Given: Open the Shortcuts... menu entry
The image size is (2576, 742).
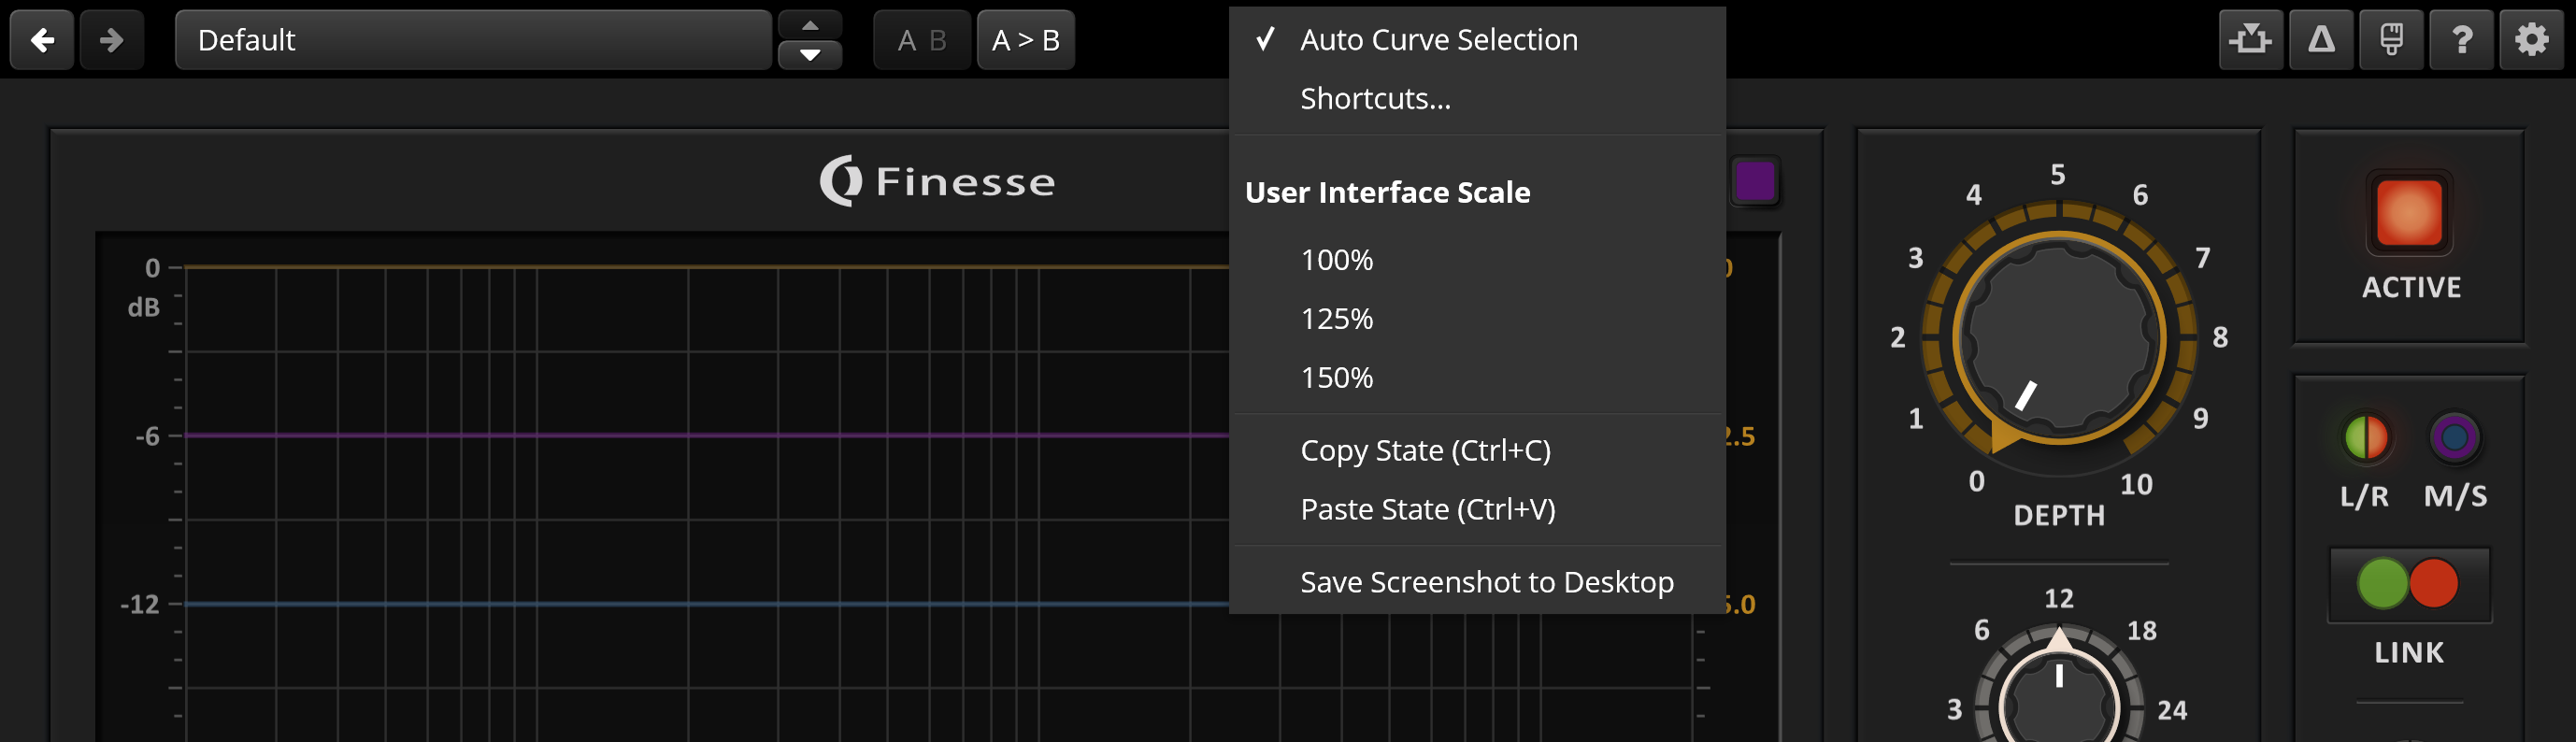Looking at the screenshot, I should pos(1477,98).
